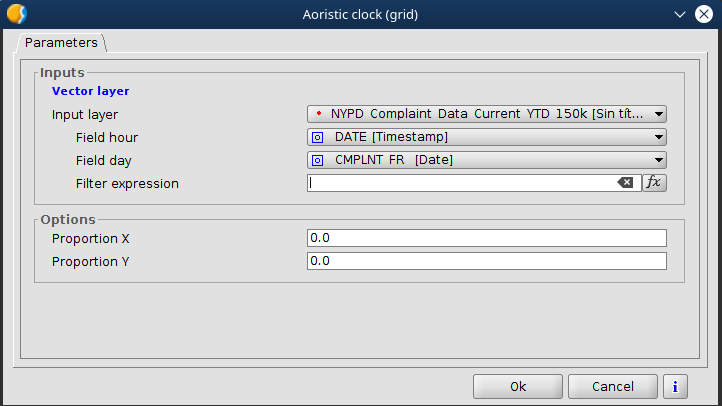Close the Aoristic clock dialog

click(x=704, y=14)
